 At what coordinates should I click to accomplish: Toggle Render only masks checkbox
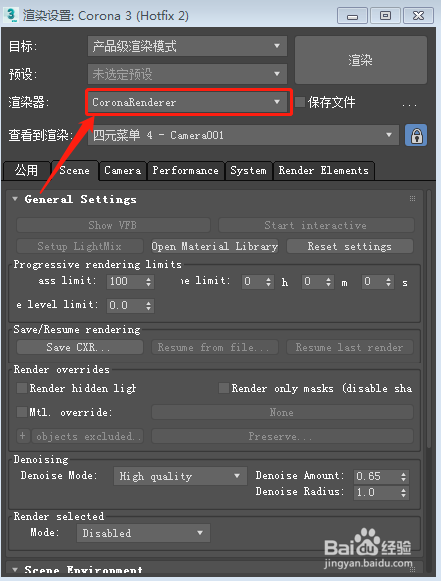coord(224,388)
